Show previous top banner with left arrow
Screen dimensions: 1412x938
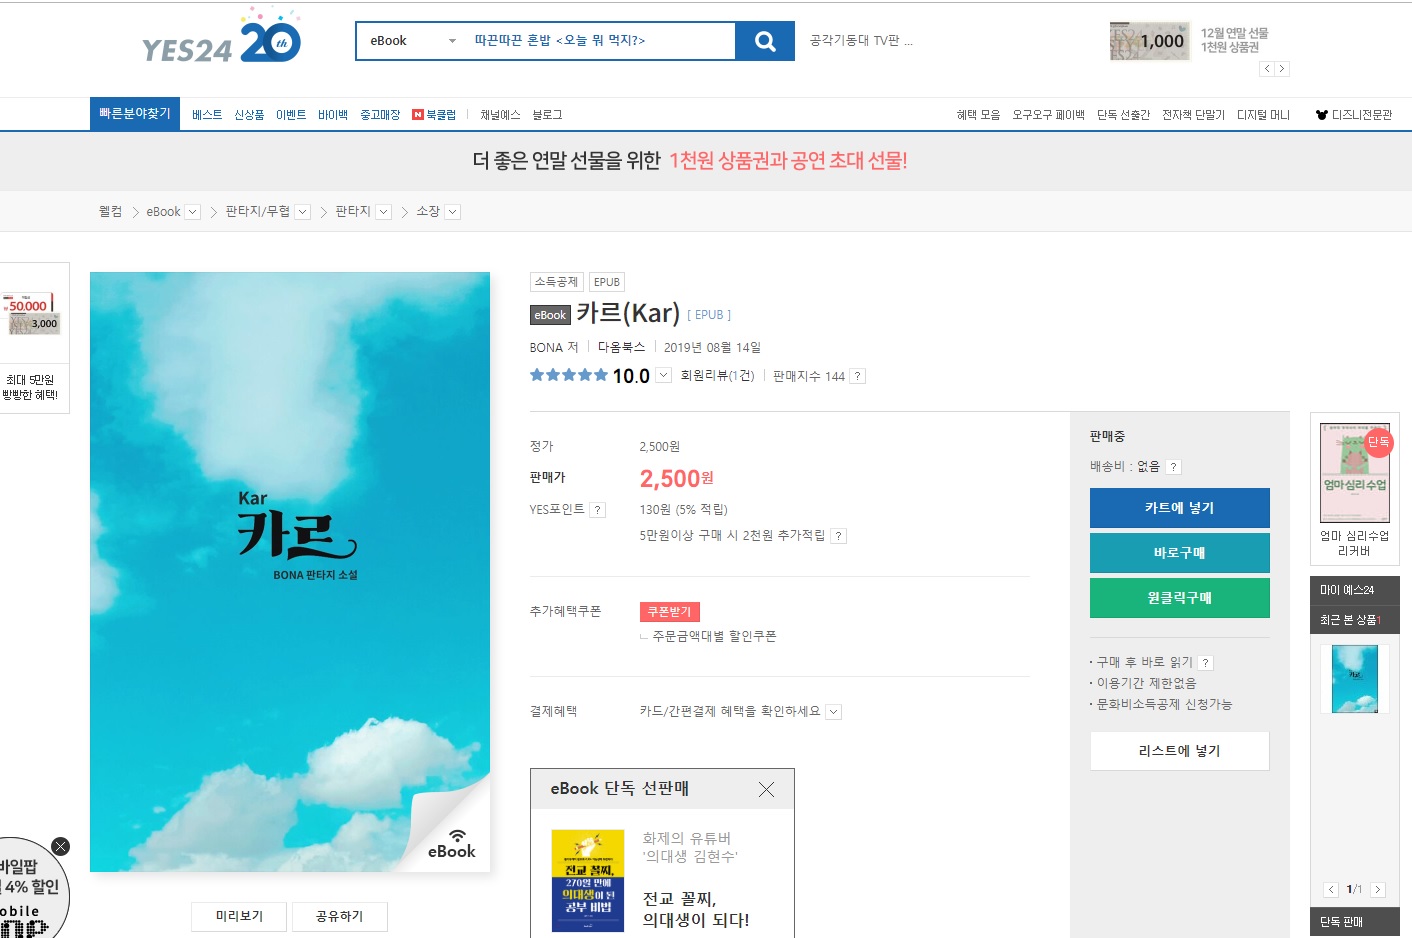tap(1267, 69)
